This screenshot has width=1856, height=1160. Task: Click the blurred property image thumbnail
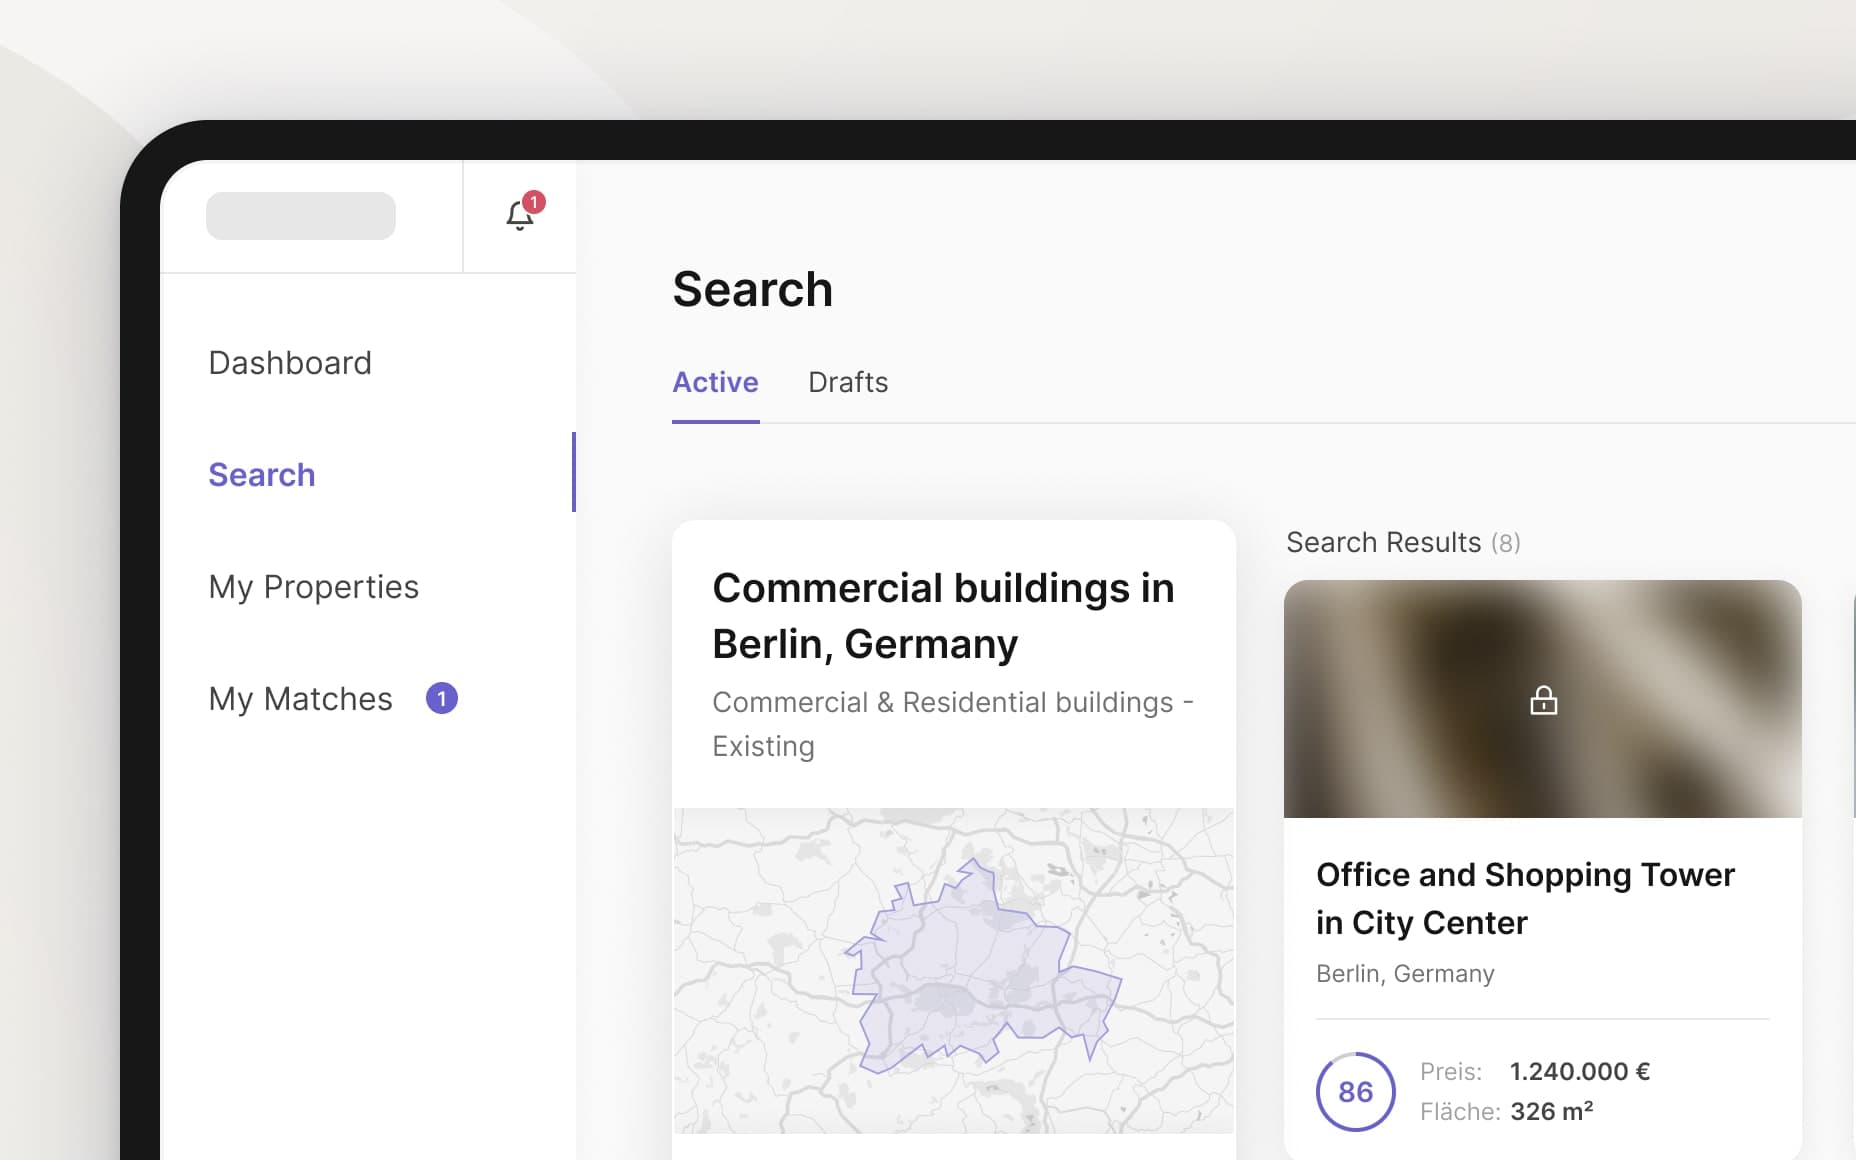click(x=1543, y=699)
